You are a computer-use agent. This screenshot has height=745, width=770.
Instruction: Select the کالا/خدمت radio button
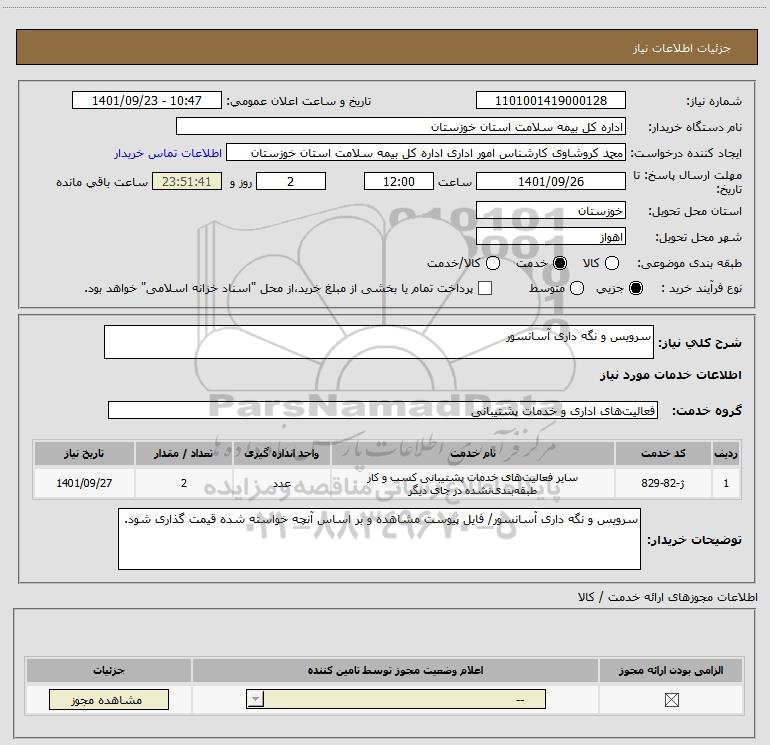click(x=493, y=263)
